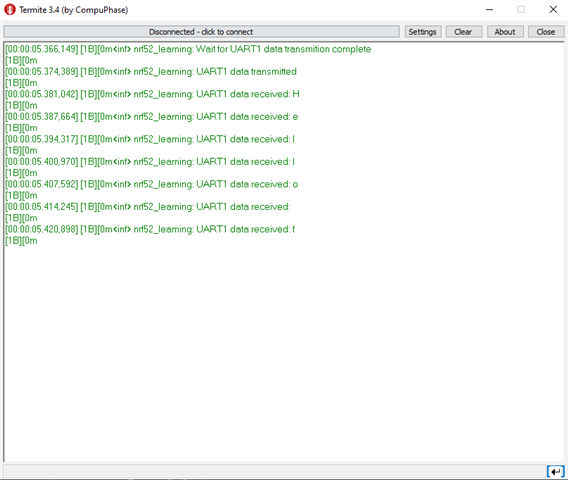The width and height of the screenshot is (568, 480).
Task: Open the Settings dialog
Action: click(423, 32)
